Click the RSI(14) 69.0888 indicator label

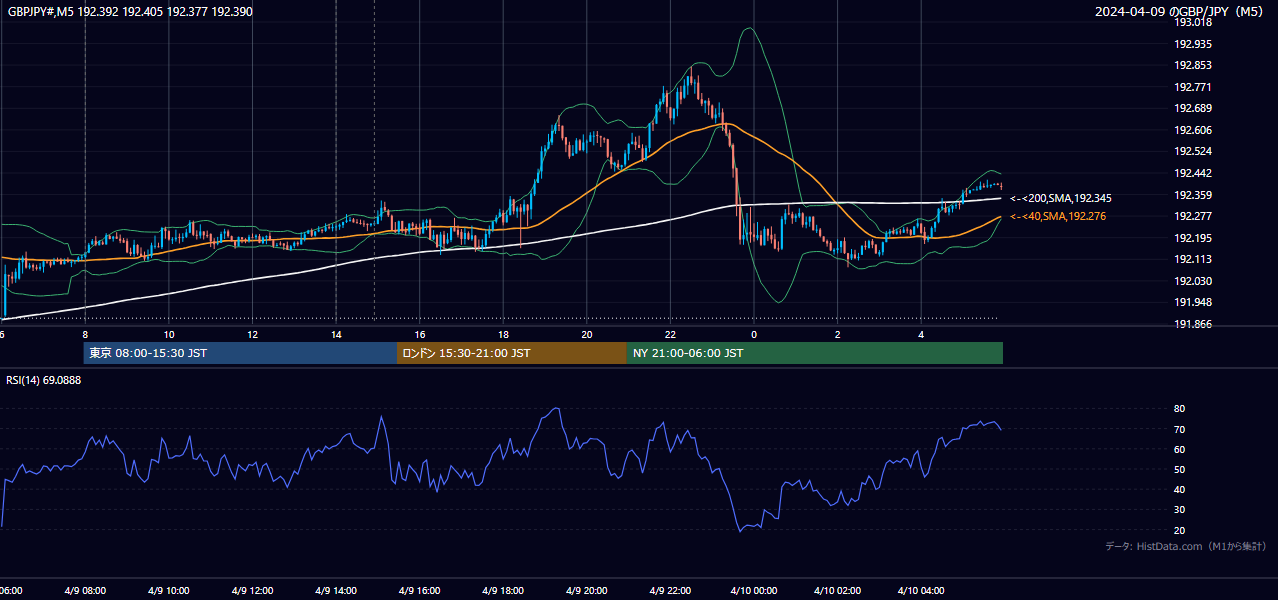click(44, 380)
